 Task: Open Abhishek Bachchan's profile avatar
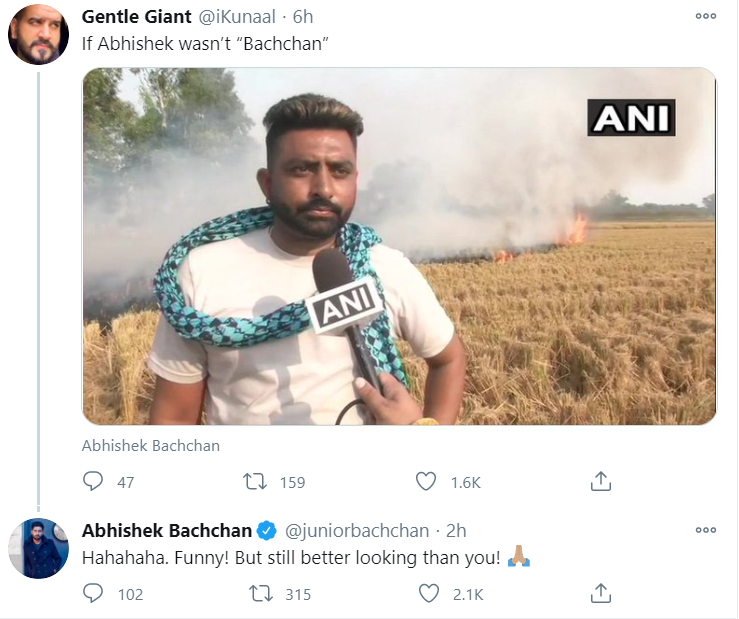(x=38, y=547)
